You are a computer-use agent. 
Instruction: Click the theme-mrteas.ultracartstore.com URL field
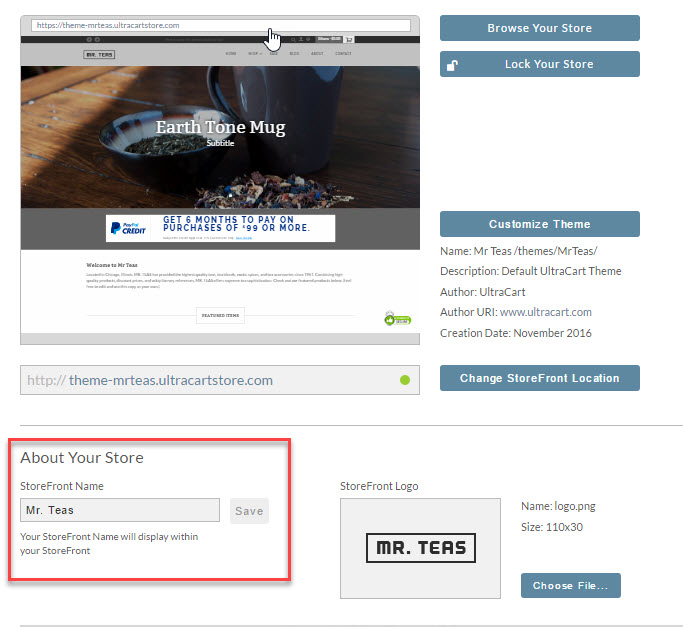[x=220, y=380]
